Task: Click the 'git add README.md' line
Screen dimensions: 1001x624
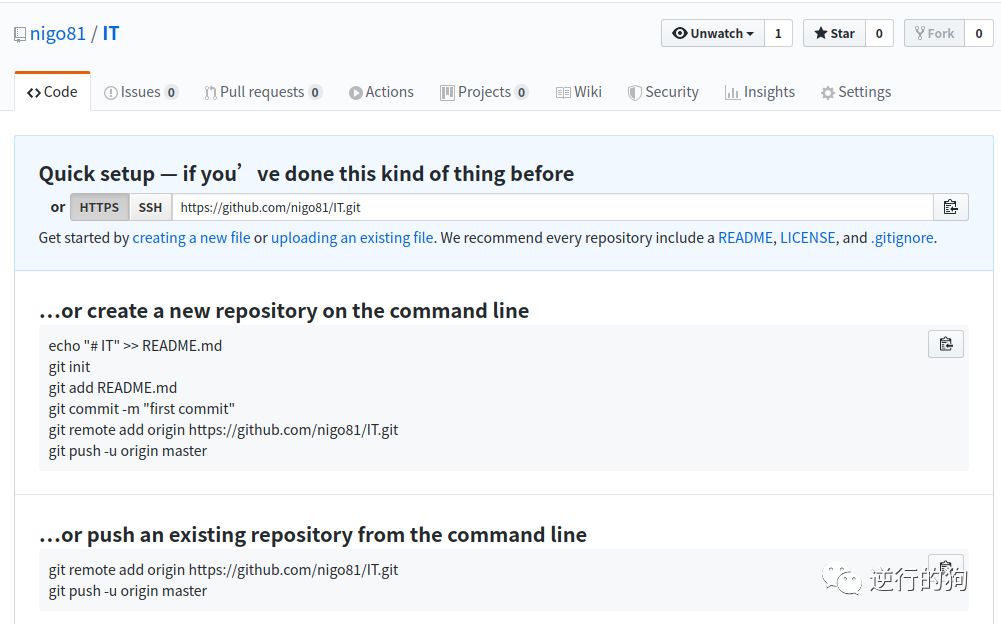Action: coord(113,388)
